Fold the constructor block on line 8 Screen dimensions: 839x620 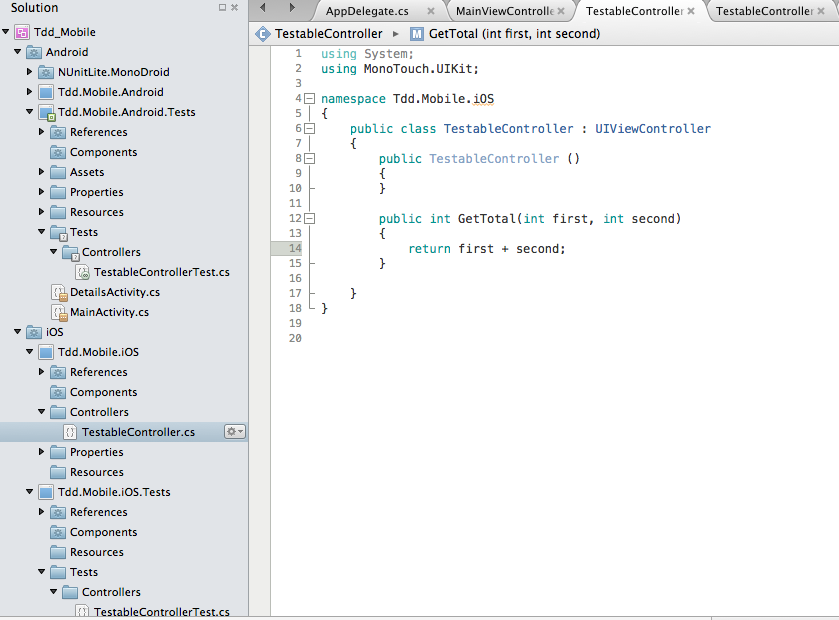309,158
